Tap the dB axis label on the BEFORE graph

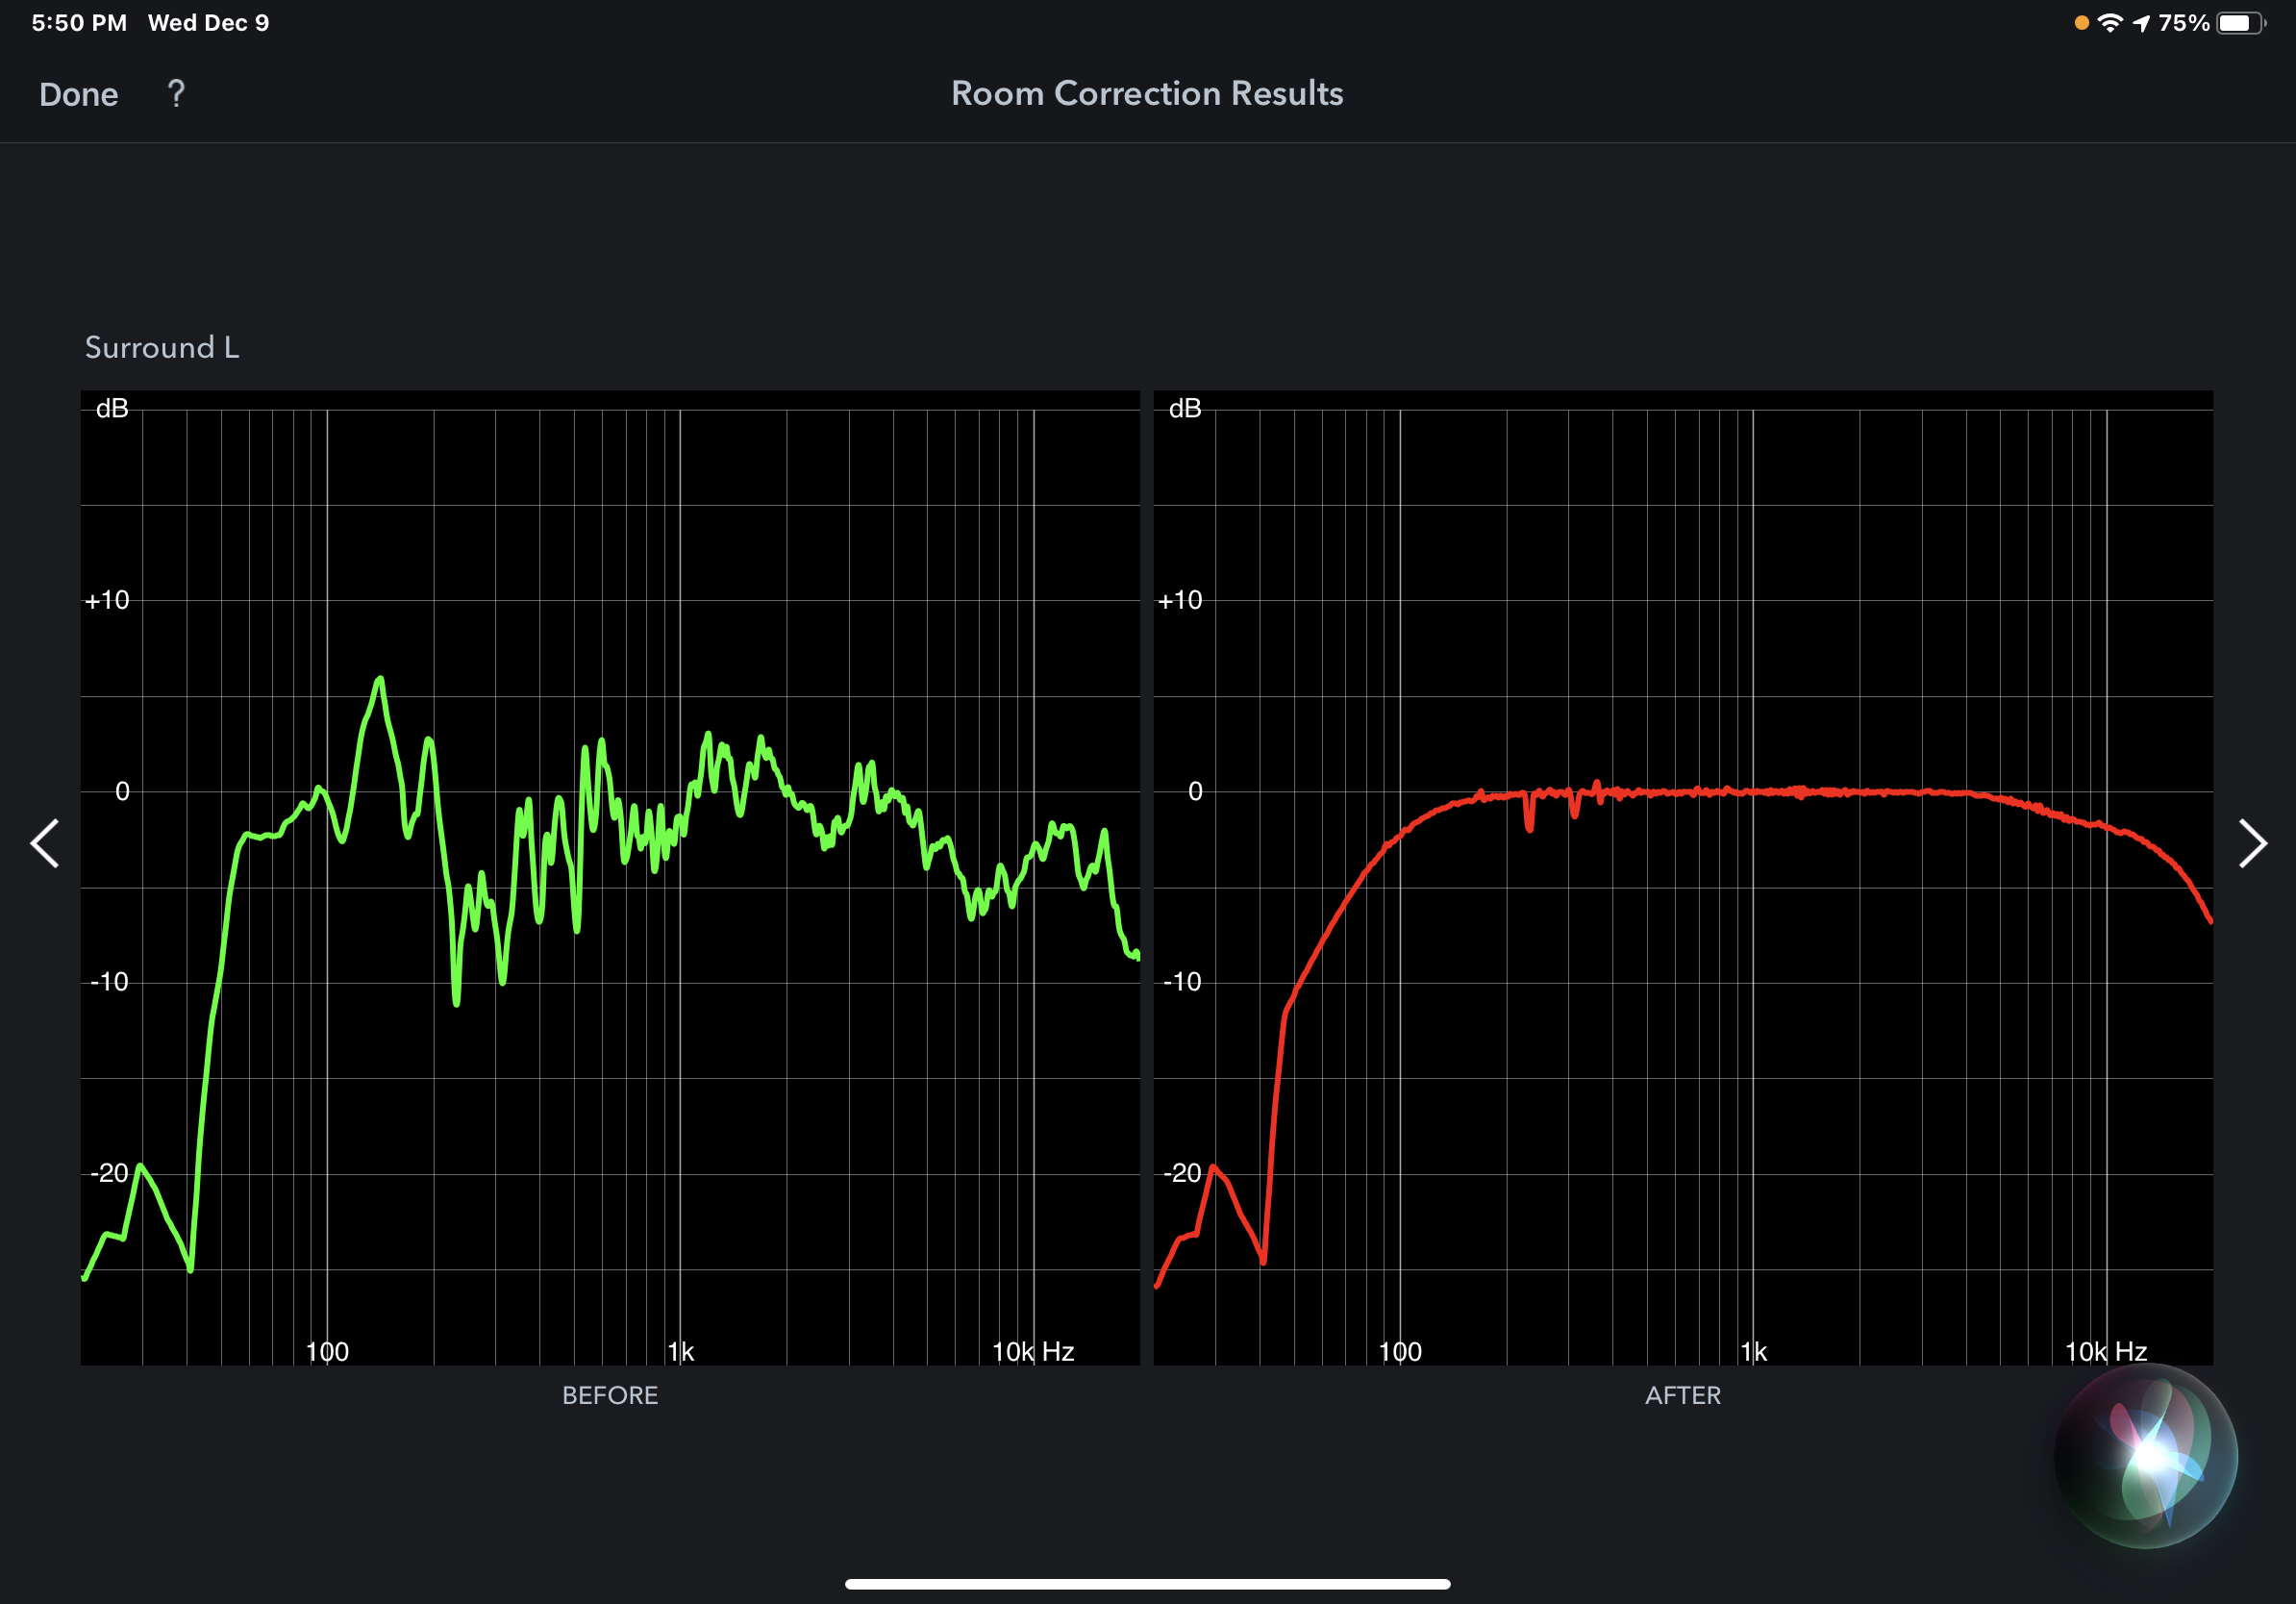pos(112,408)
